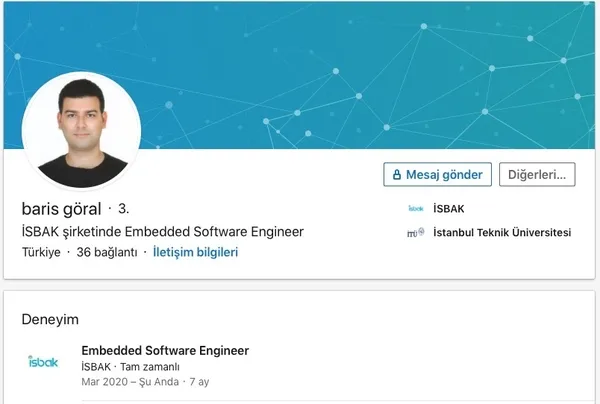The height and width of the screenshot is (404, 600).
Task: Open the 36 bağlantı connections count
Action: (x=106, y=253)
